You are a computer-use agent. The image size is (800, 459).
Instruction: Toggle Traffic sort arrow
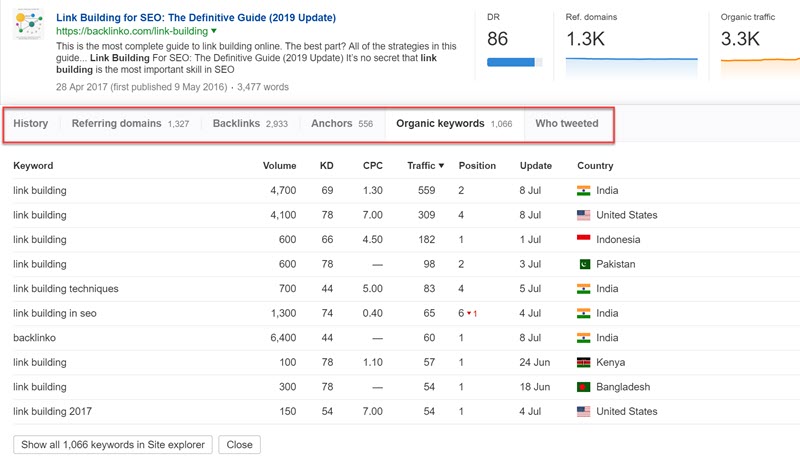[441, 166]
